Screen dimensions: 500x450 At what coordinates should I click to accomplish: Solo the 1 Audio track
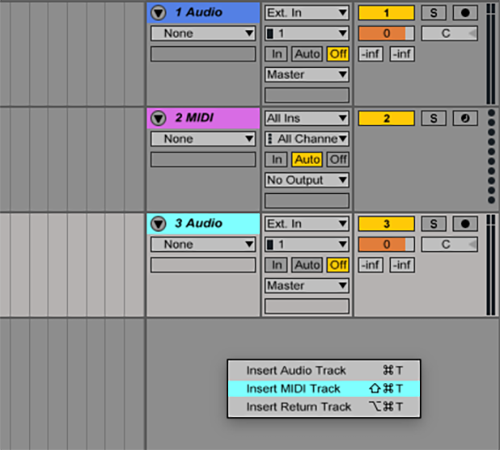pos(433,13)
